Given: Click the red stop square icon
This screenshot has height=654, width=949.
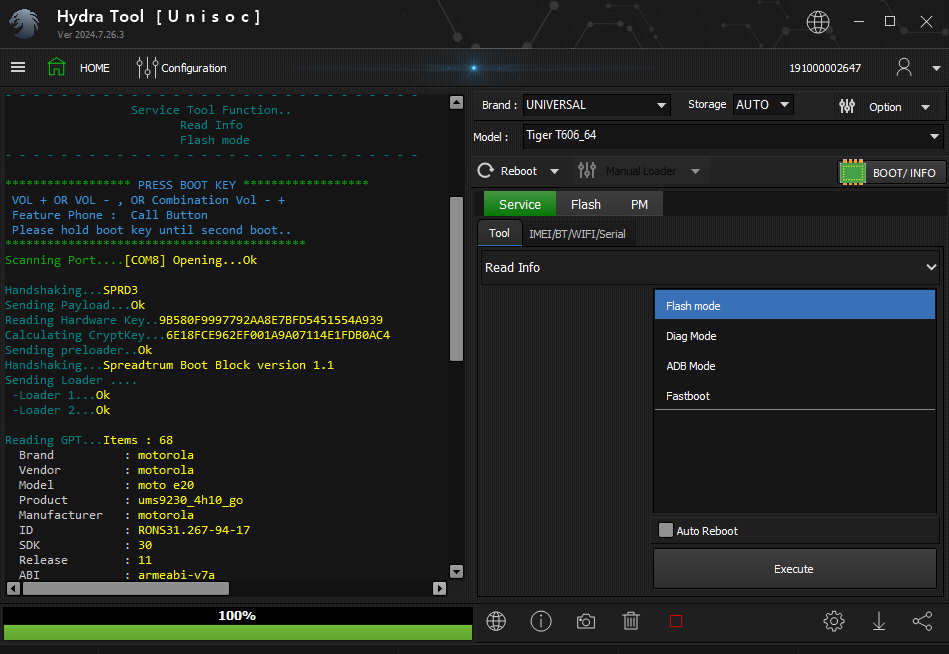Looking at the screenshot, I should (x=676, y=621).
